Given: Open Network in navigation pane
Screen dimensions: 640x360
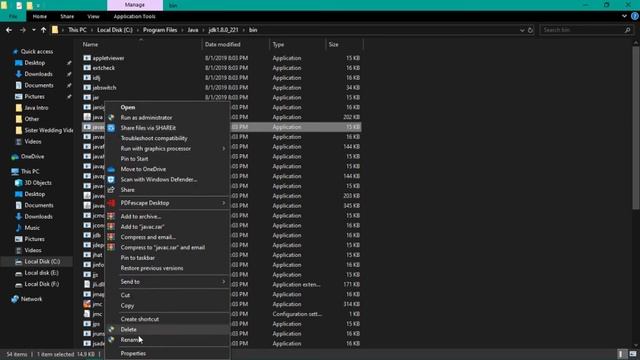Looking at the screenshot, I should (x=31, y=299).
